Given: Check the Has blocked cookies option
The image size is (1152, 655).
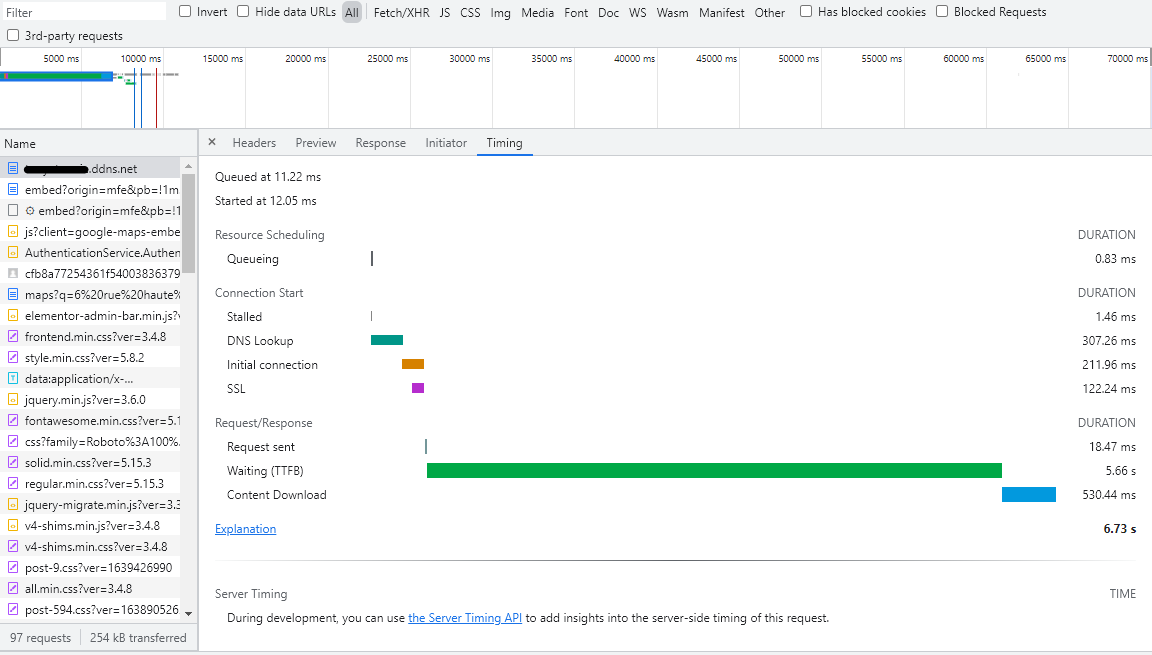Looking at the screenshot, I should [806, 11].
